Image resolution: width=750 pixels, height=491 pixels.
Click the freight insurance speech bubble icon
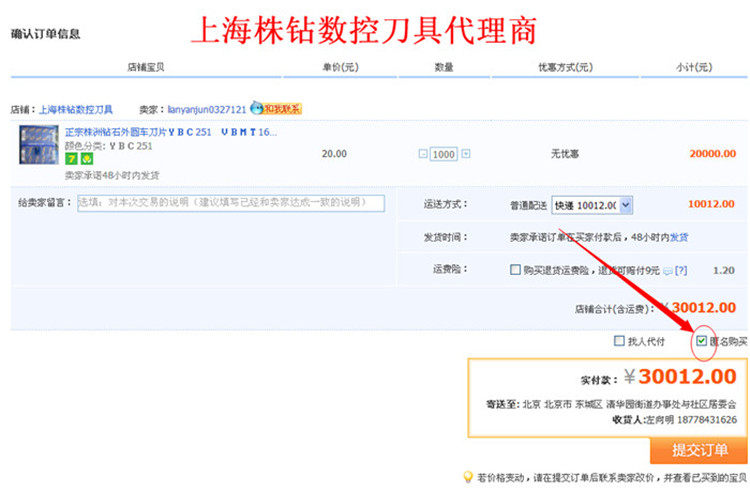(667, 270)
